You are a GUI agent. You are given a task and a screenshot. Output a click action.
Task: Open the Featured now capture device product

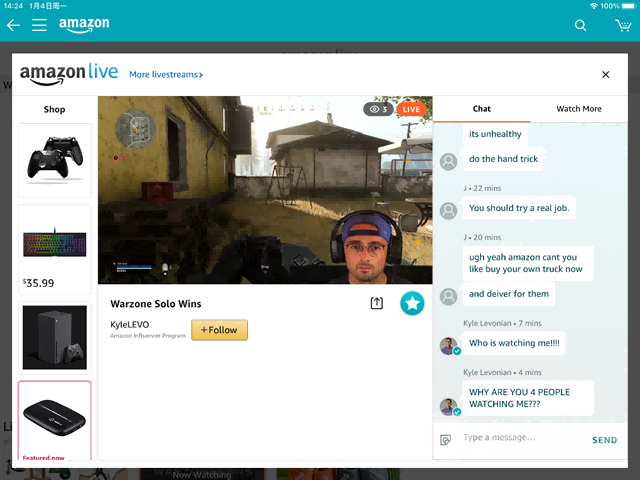[54, 418]
